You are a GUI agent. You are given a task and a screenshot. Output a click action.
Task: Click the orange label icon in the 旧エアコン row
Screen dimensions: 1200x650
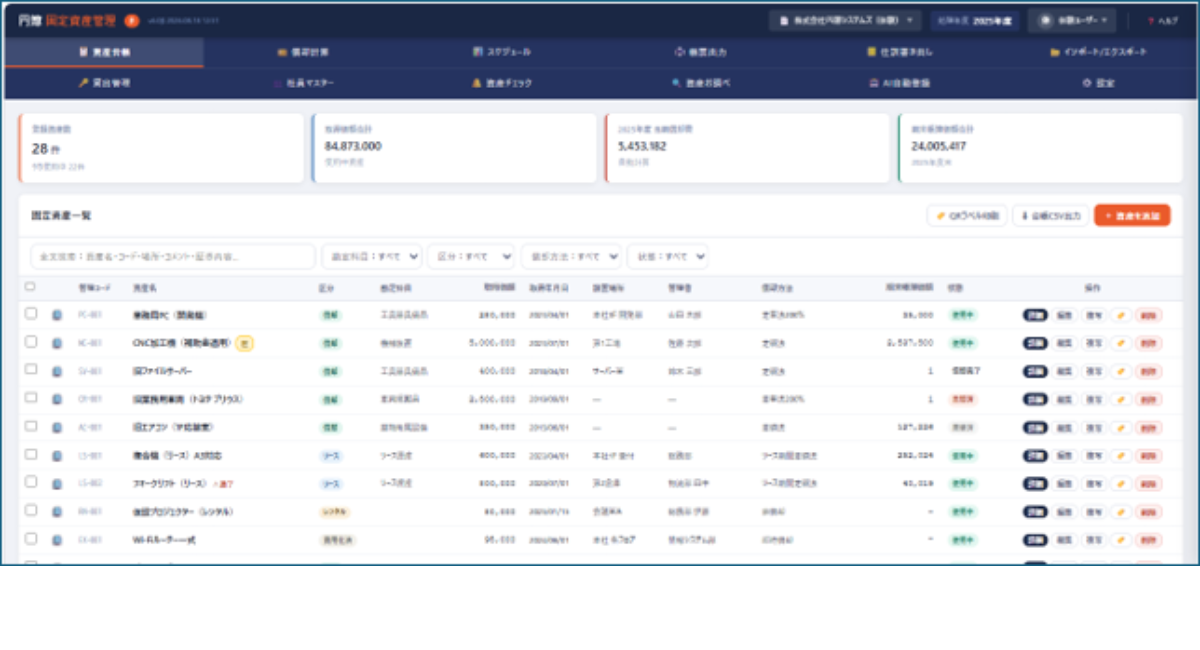[x=1121, y=426]
